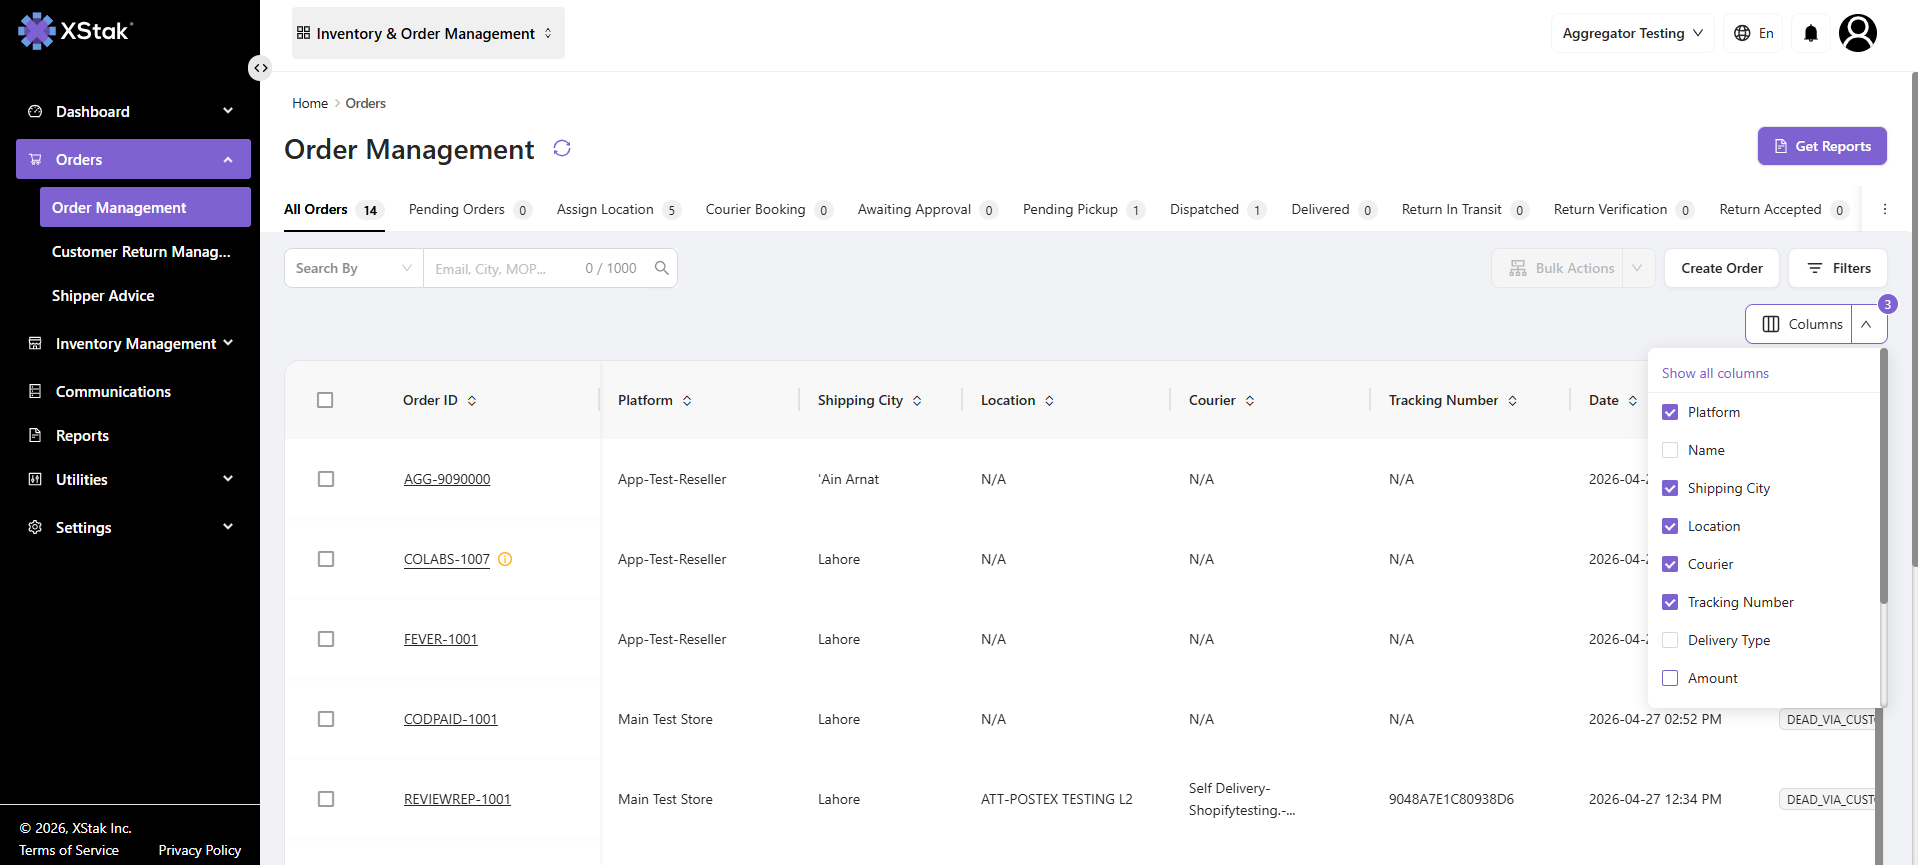Click the Create Order button
This screenshot has height=865, width=1918.
pos(1722,268)
